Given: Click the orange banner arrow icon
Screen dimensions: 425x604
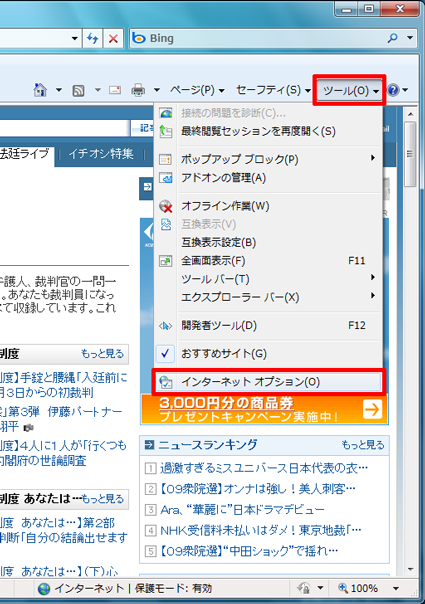Looking at the screenshot, I should tap(372, 409).
